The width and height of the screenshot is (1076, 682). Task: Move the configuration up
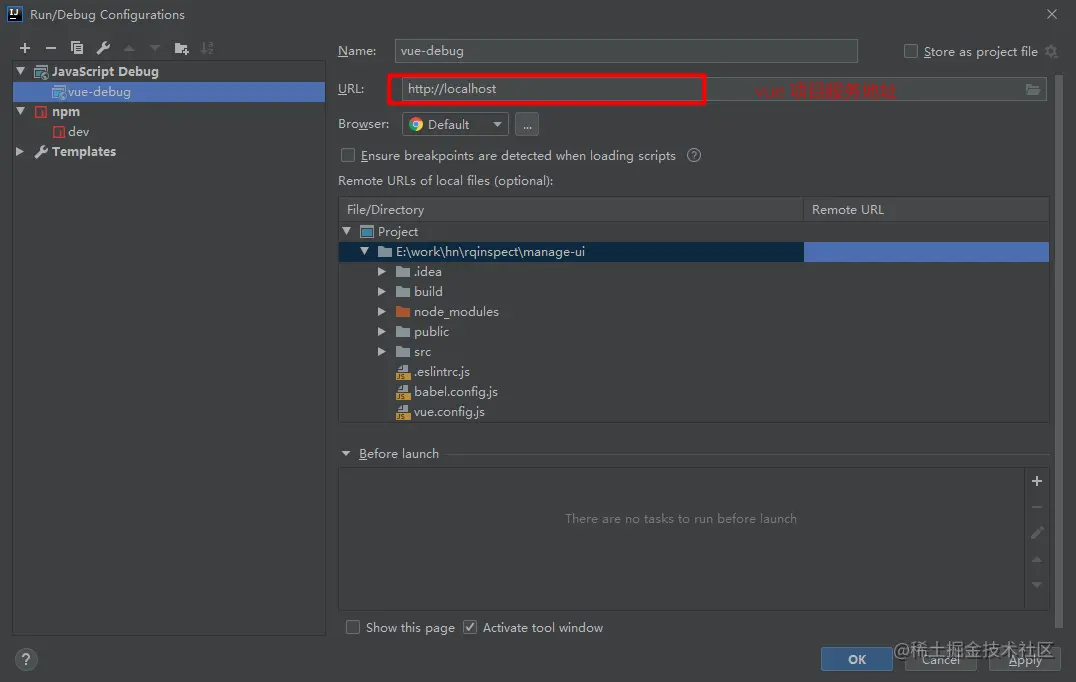(129, 48)
